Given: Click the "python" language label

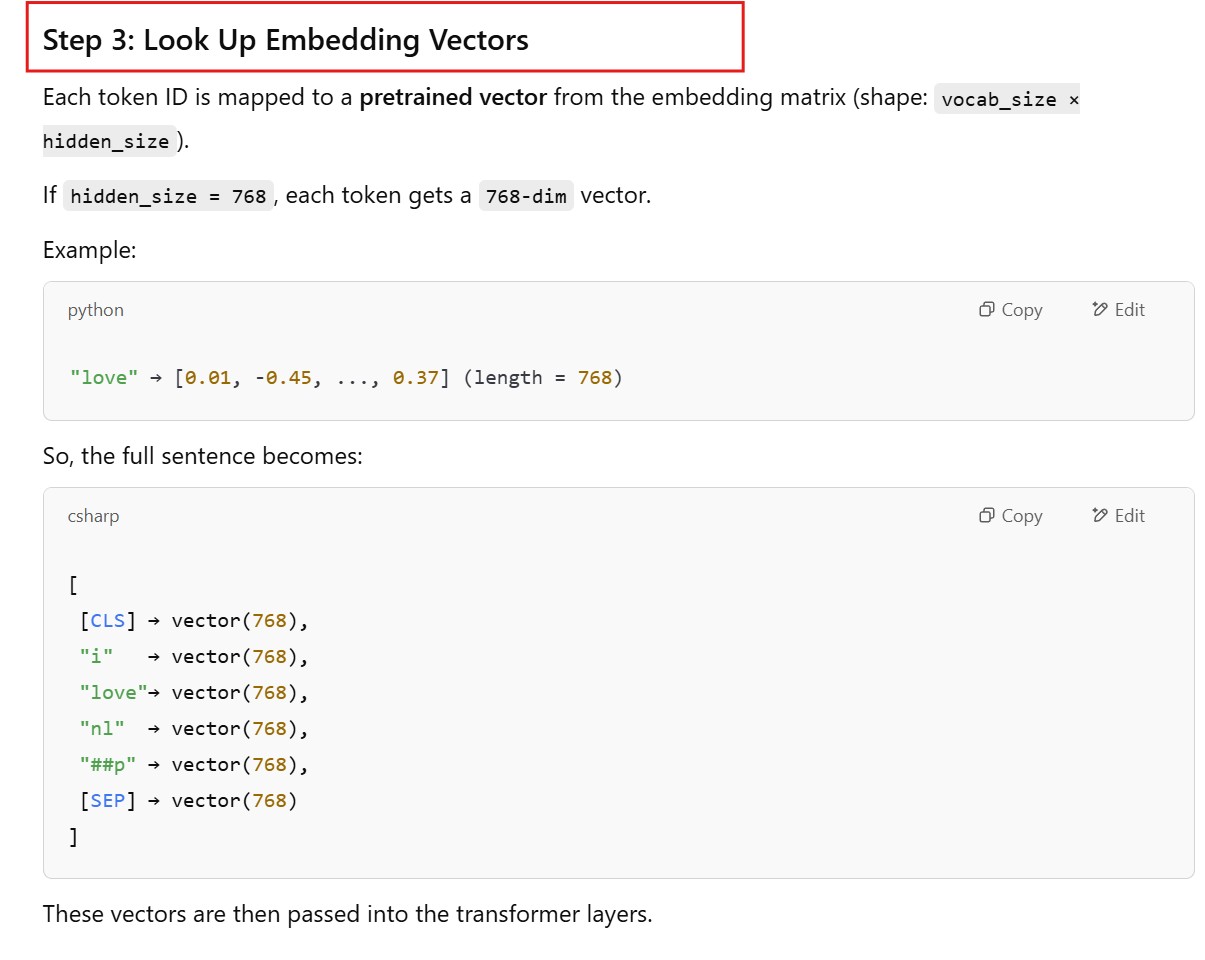Looking at the screenshot, I should click(96, 310).
